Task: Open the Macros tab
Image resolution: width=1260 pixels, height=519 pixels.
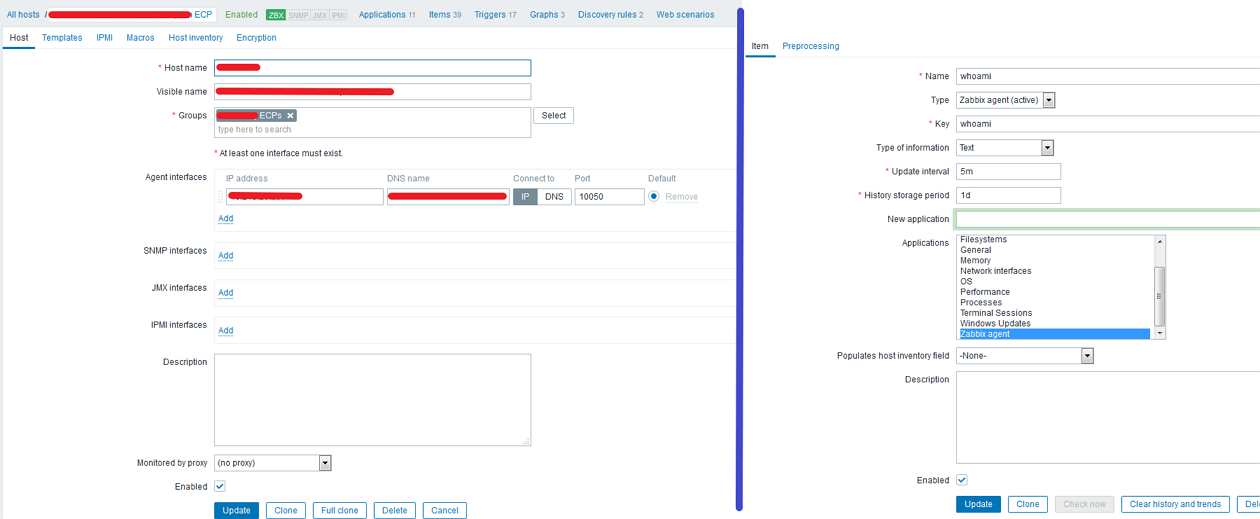Action: click(x=140, y=38)
